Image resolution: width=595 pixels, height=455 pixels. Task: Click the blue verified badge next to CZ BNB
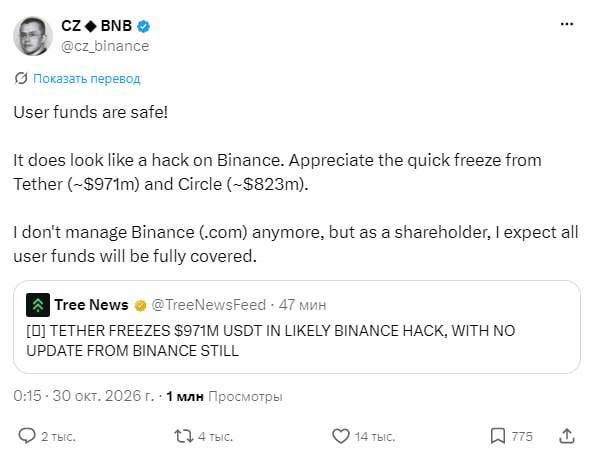click(x=143, y=26)
